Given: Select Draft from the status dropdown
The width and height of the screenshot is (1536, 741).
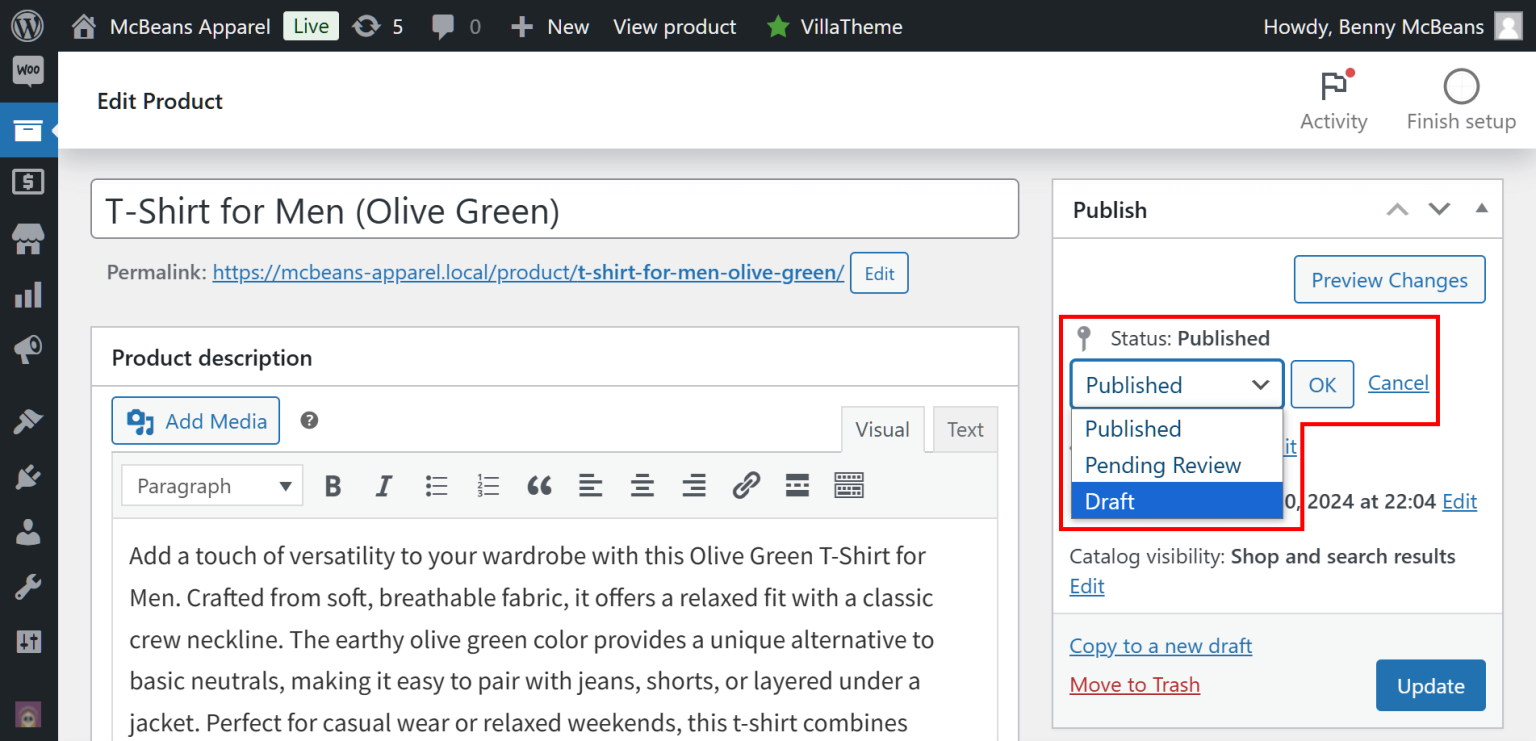Looking at the screenshot, I should pyautogui.click(x=1110, y=501).
